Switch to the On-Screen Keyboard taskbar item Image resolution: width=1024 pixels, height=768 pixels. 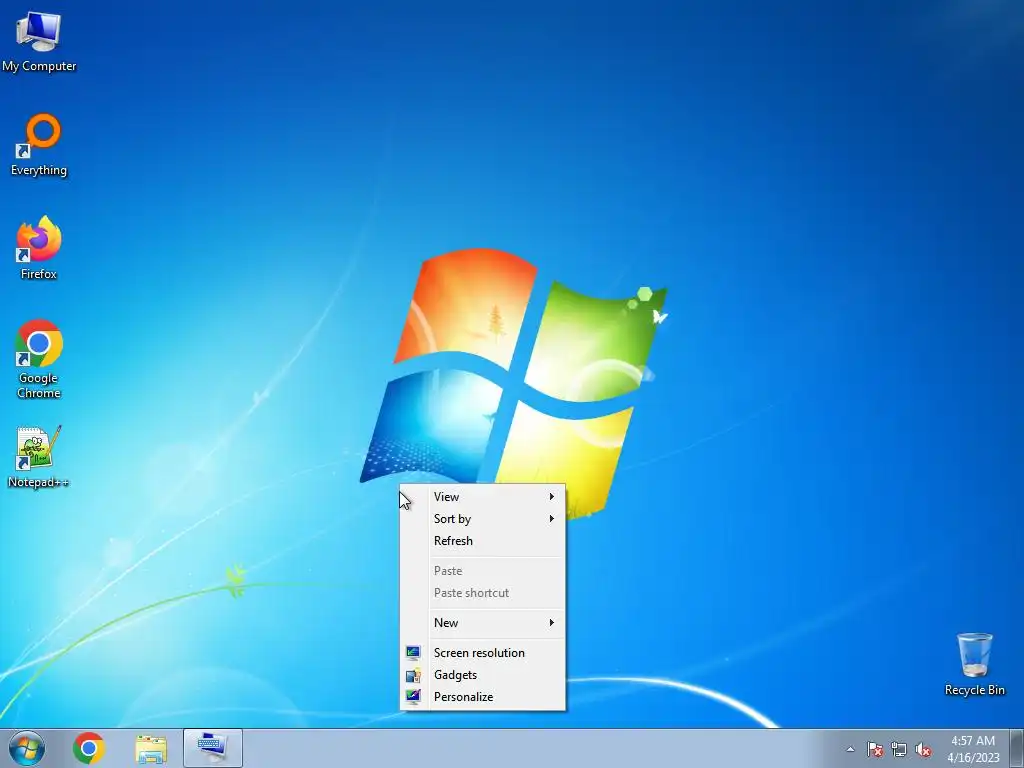pos(213,748)
